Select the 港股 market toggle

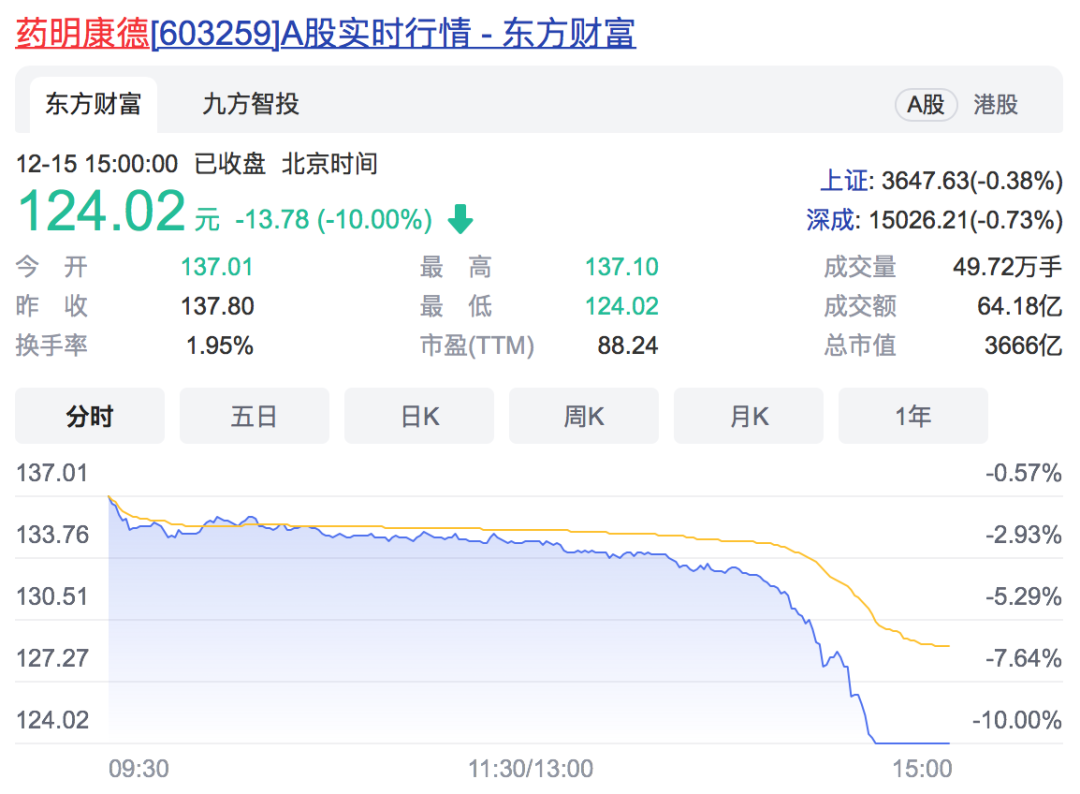click(x=995, y=105)
